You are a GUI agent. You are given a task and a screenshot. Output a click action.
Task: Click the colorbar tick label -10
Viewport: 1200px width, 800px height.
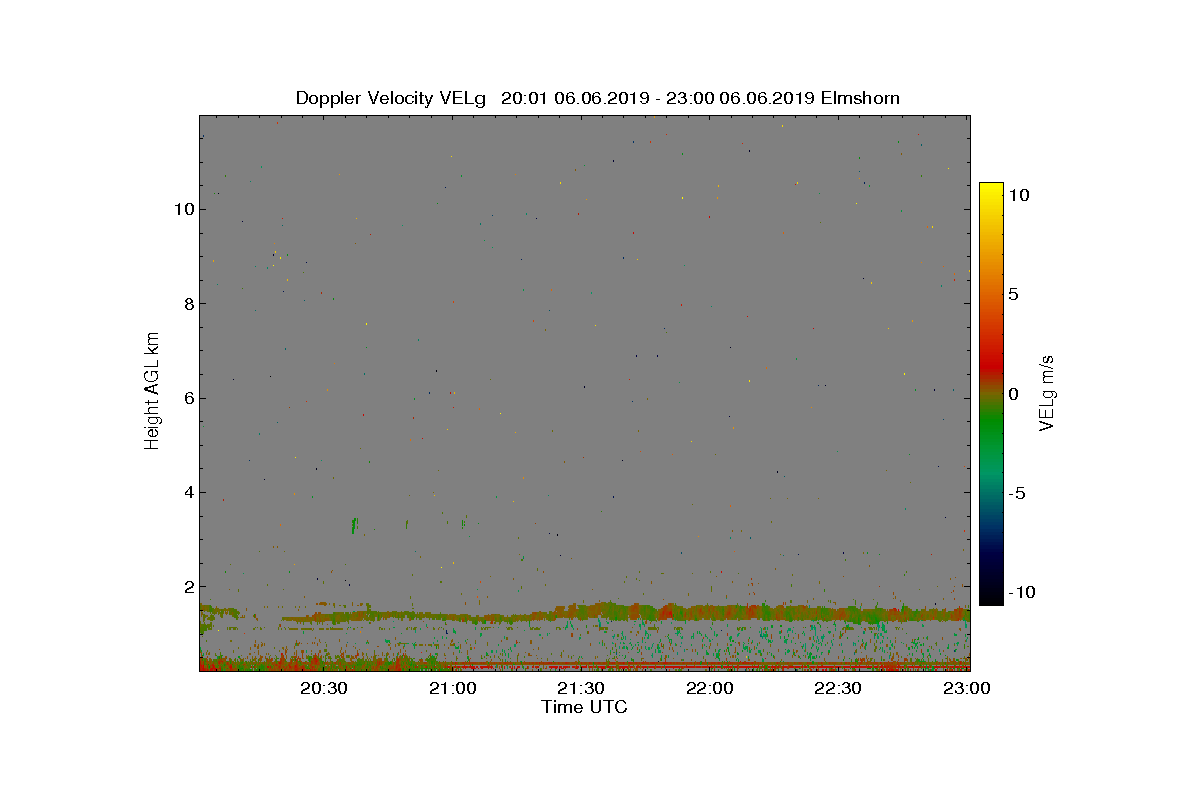pos(1022,592)
